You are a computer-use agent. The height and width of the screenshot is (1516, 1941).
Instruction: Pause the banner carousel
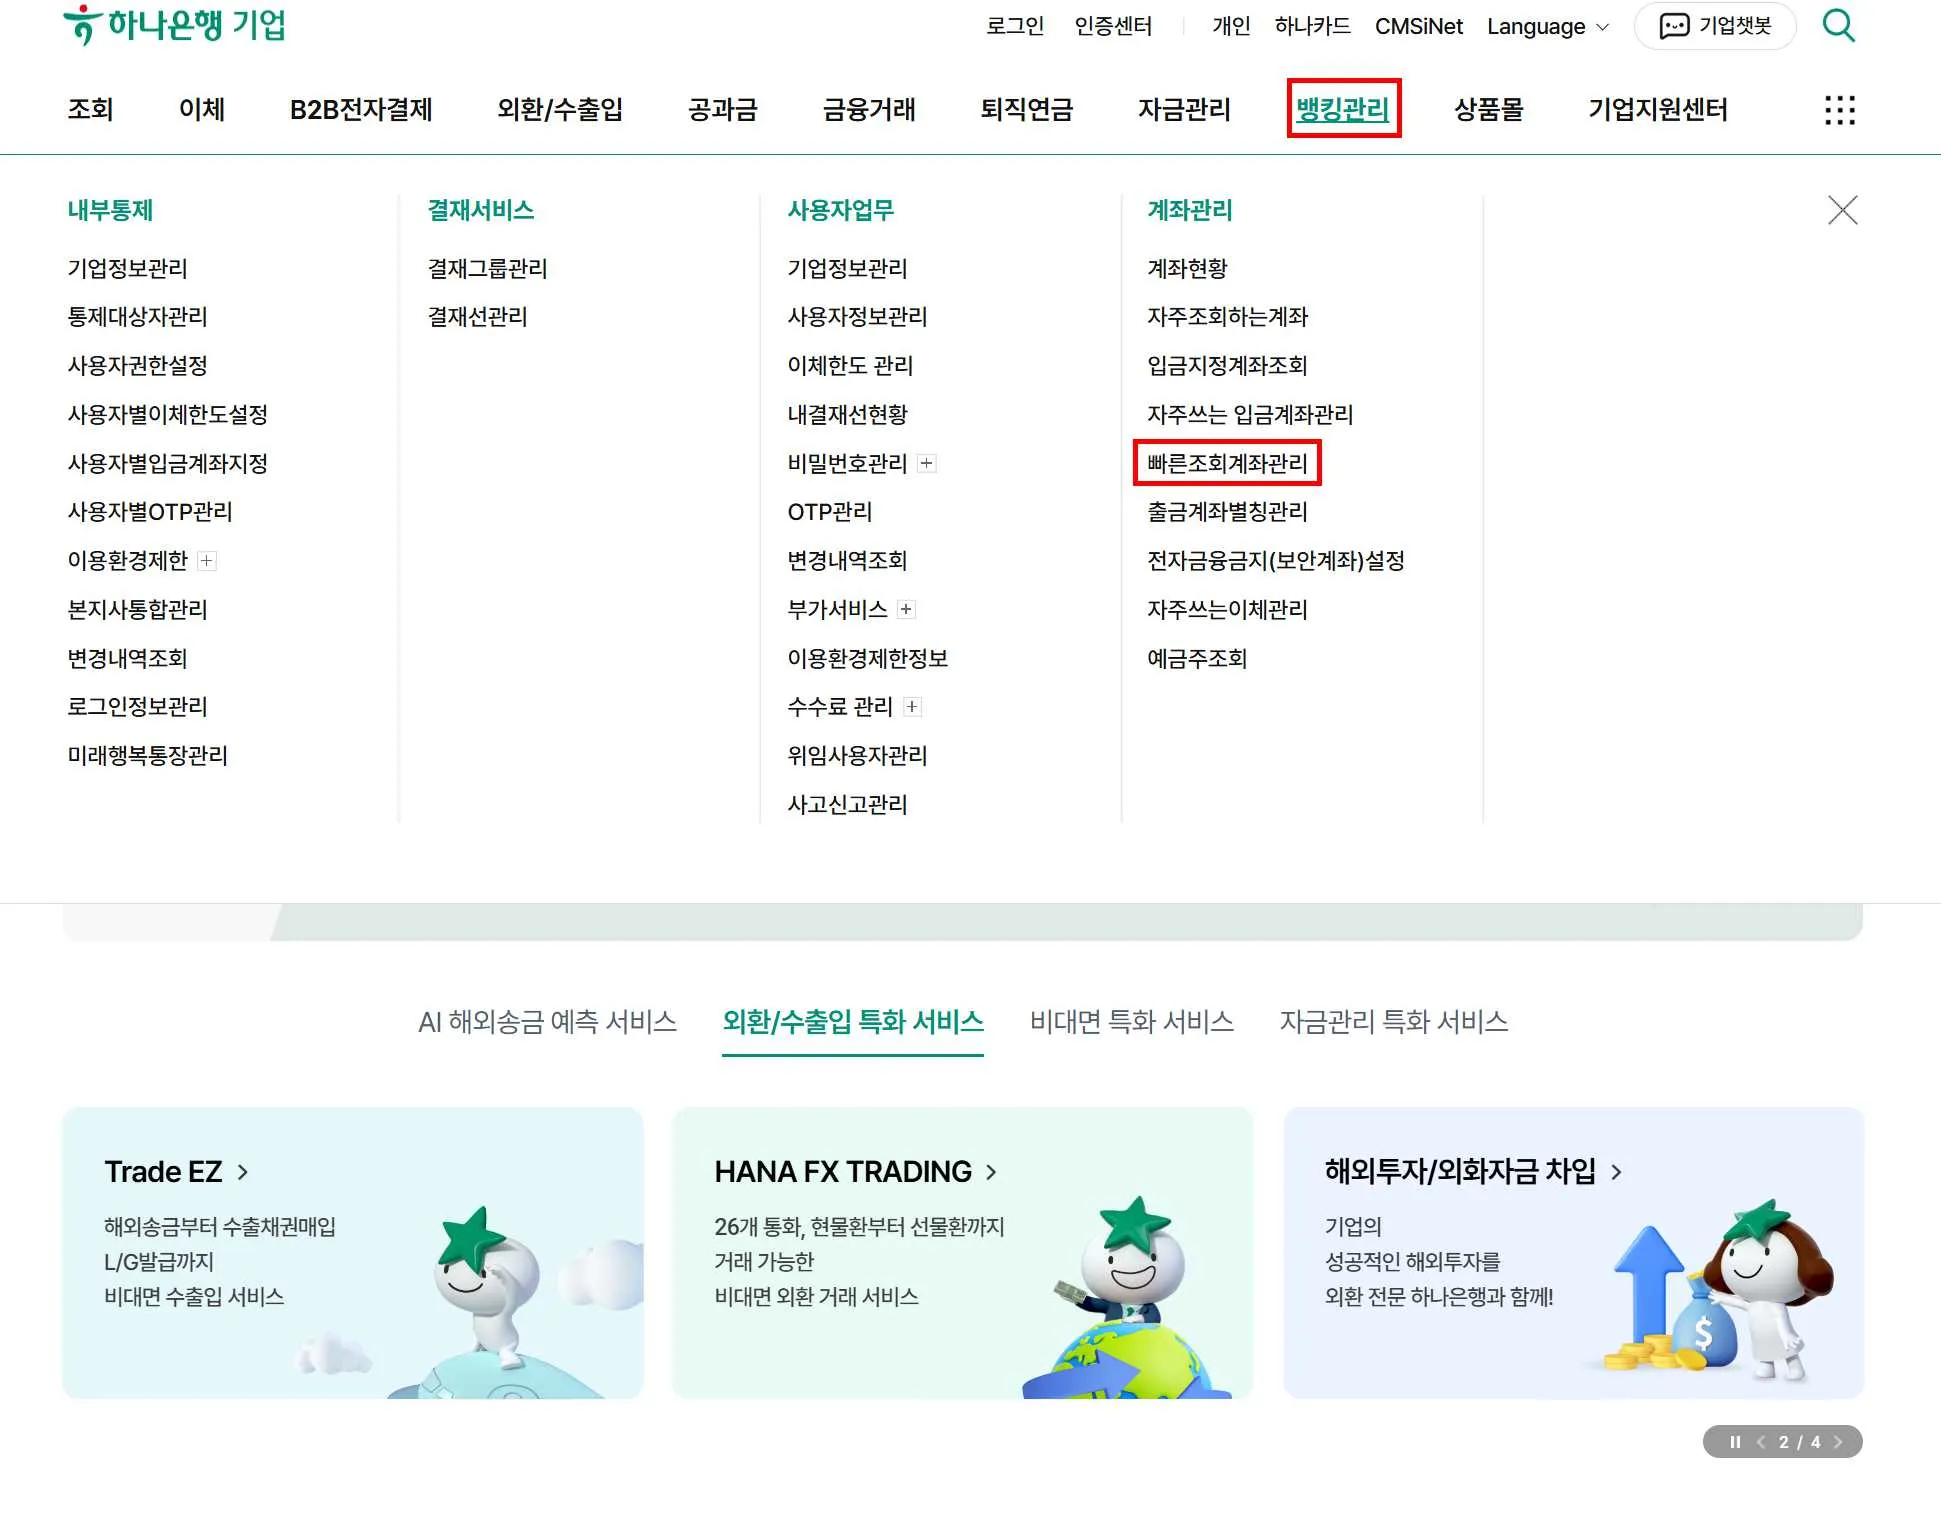1735,1442
